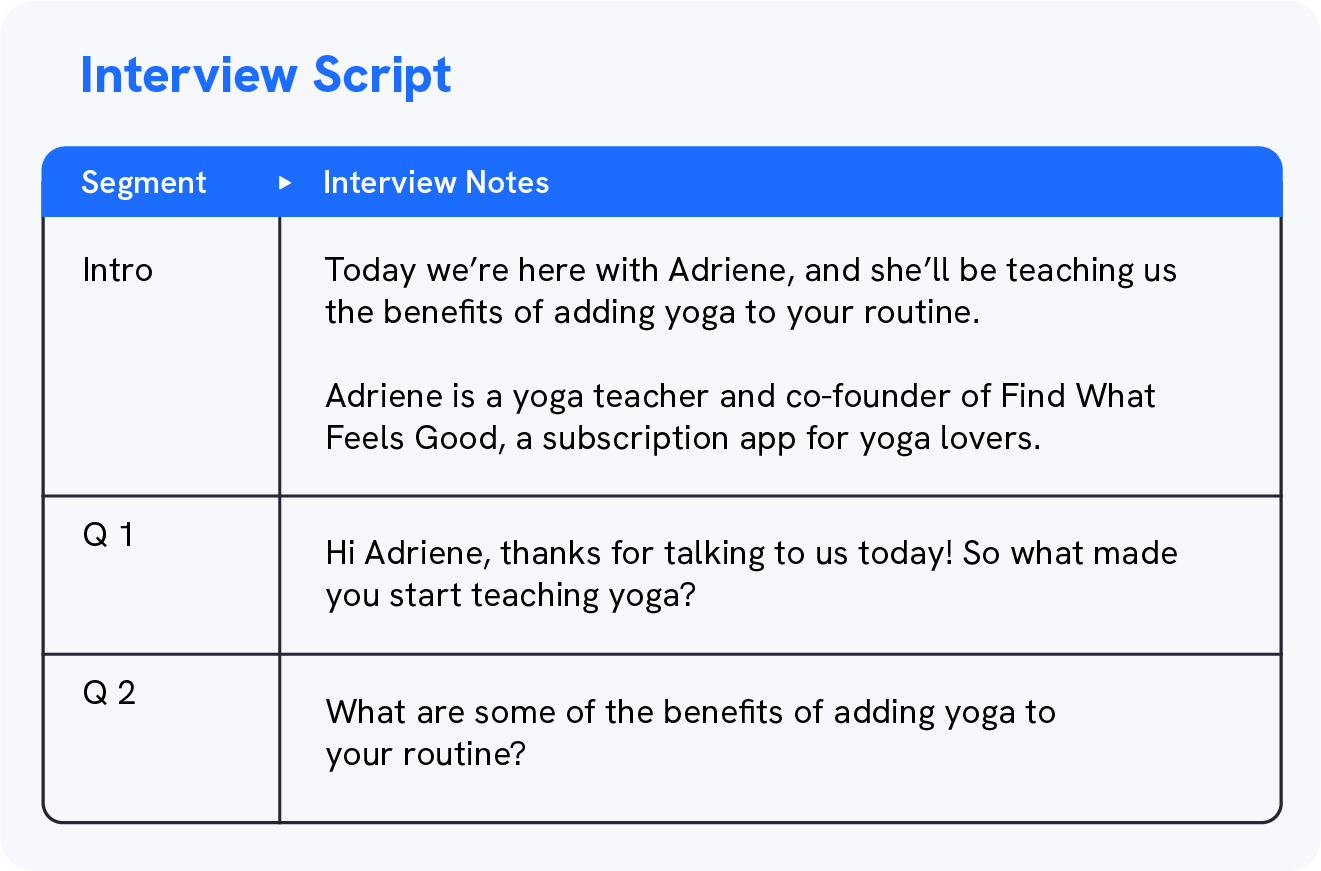Click the words 'Hi Adriene' in Q 1
The image size is (1321, 871).
pyautogui.click(x=406, y=553)
